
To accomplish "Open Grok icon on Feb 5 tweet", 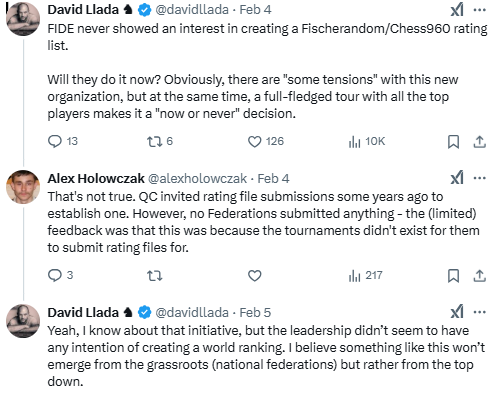I will click(457, 312).
